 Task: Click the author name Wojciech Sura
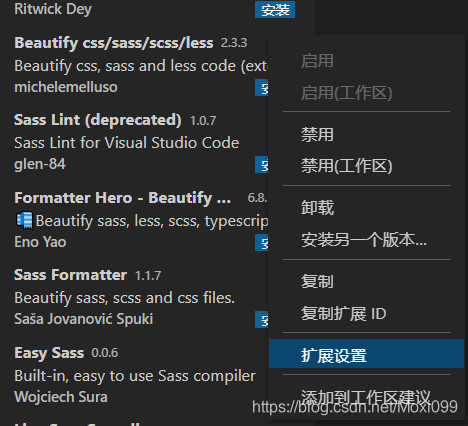[61, 397]
